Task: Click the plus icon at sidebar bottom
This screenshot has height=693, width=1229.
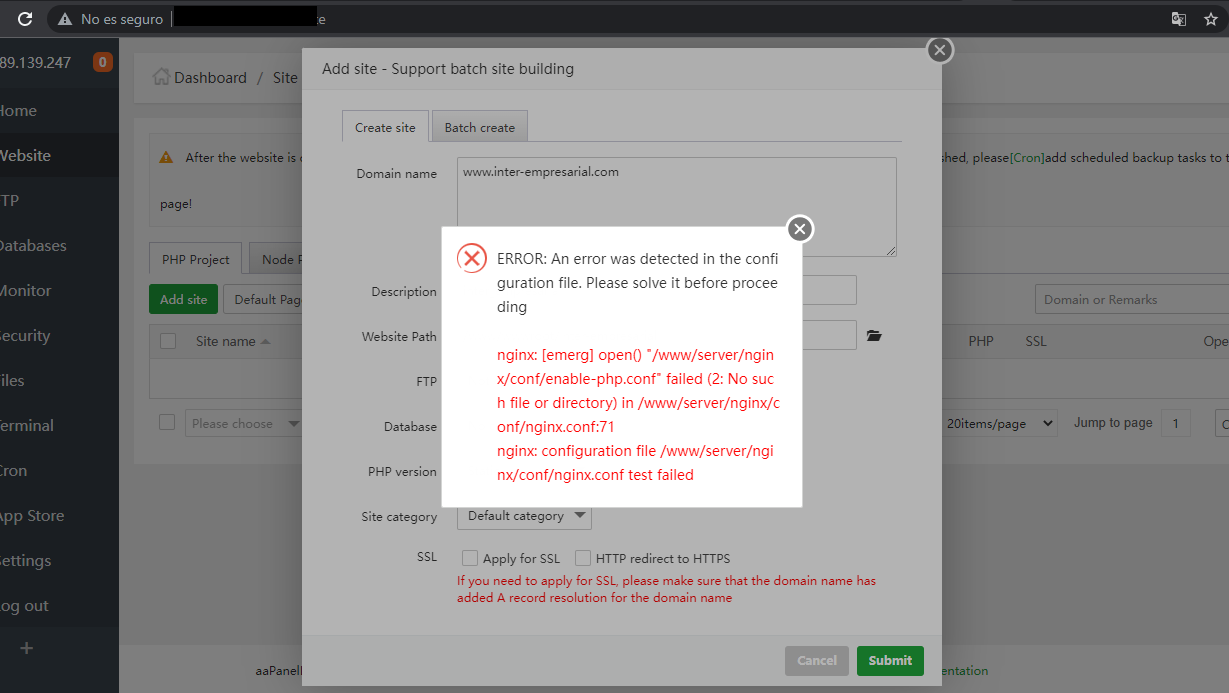Action: [x=25, y=648]
